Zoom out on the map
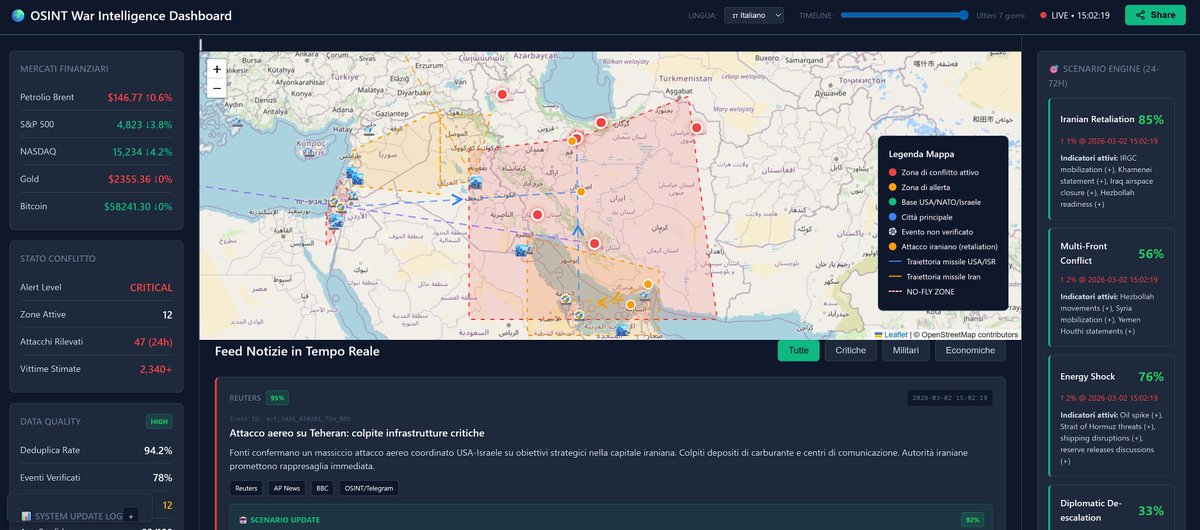Viewport: 1200px width, 530px height. [217, 87]
